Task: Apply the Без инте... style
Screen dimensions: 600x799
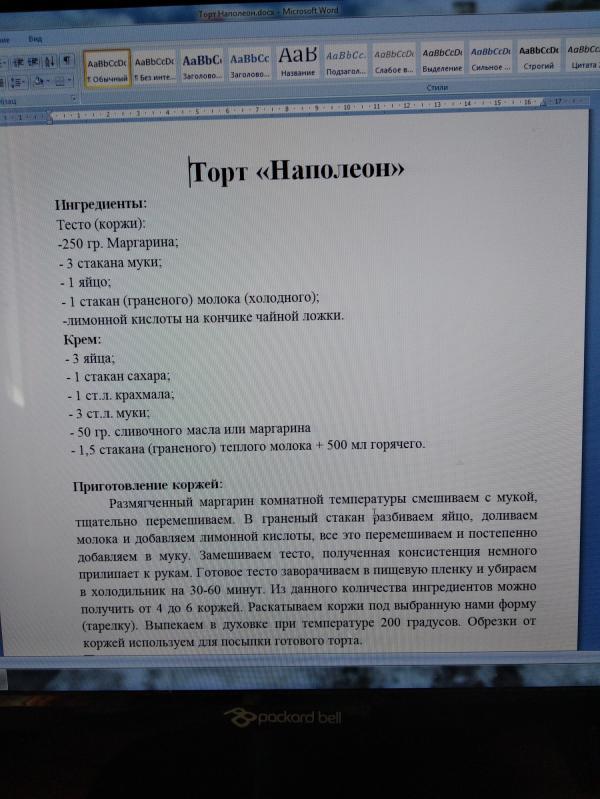Action: [154, 68]
